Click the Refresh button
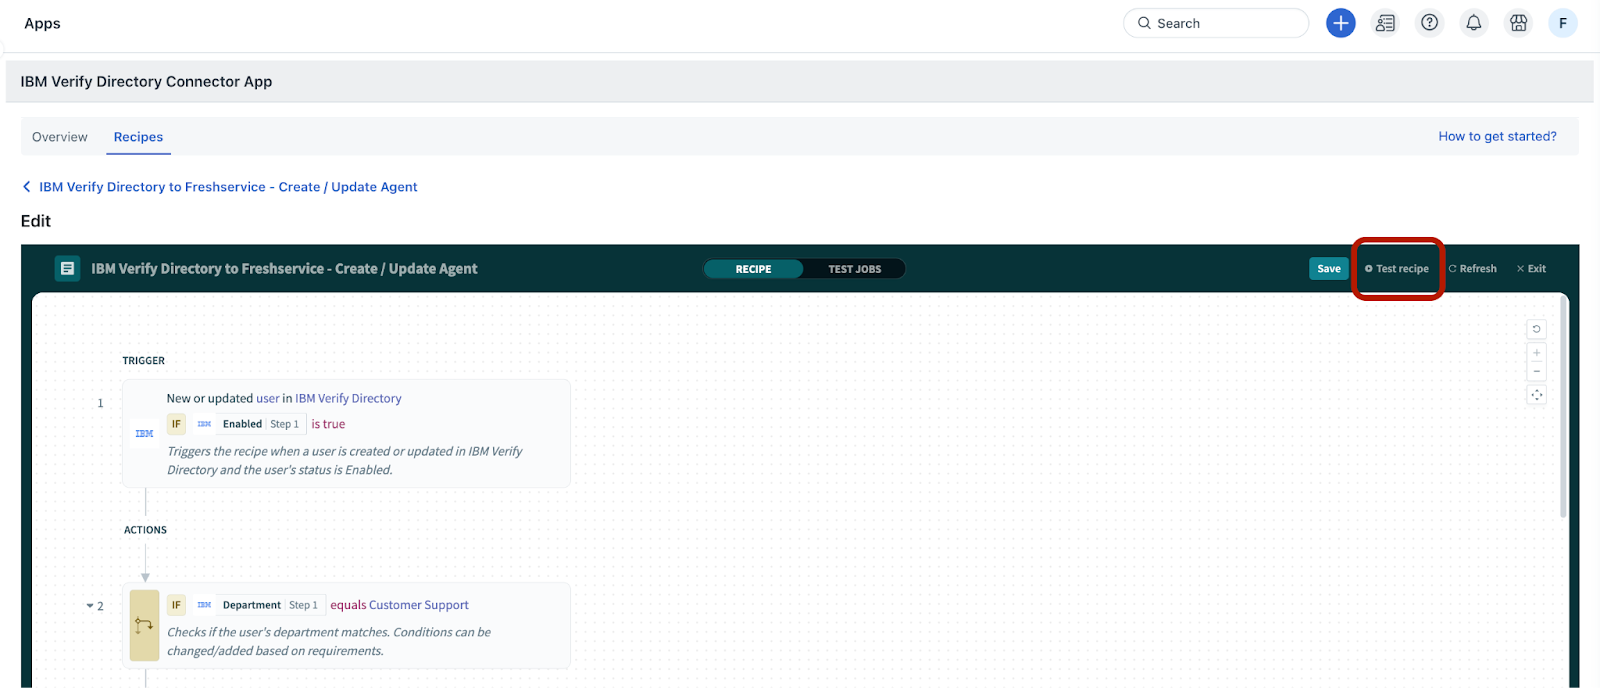This screenshot has height=688, width=1600. pyautogui.click(x=1473, y=269)
